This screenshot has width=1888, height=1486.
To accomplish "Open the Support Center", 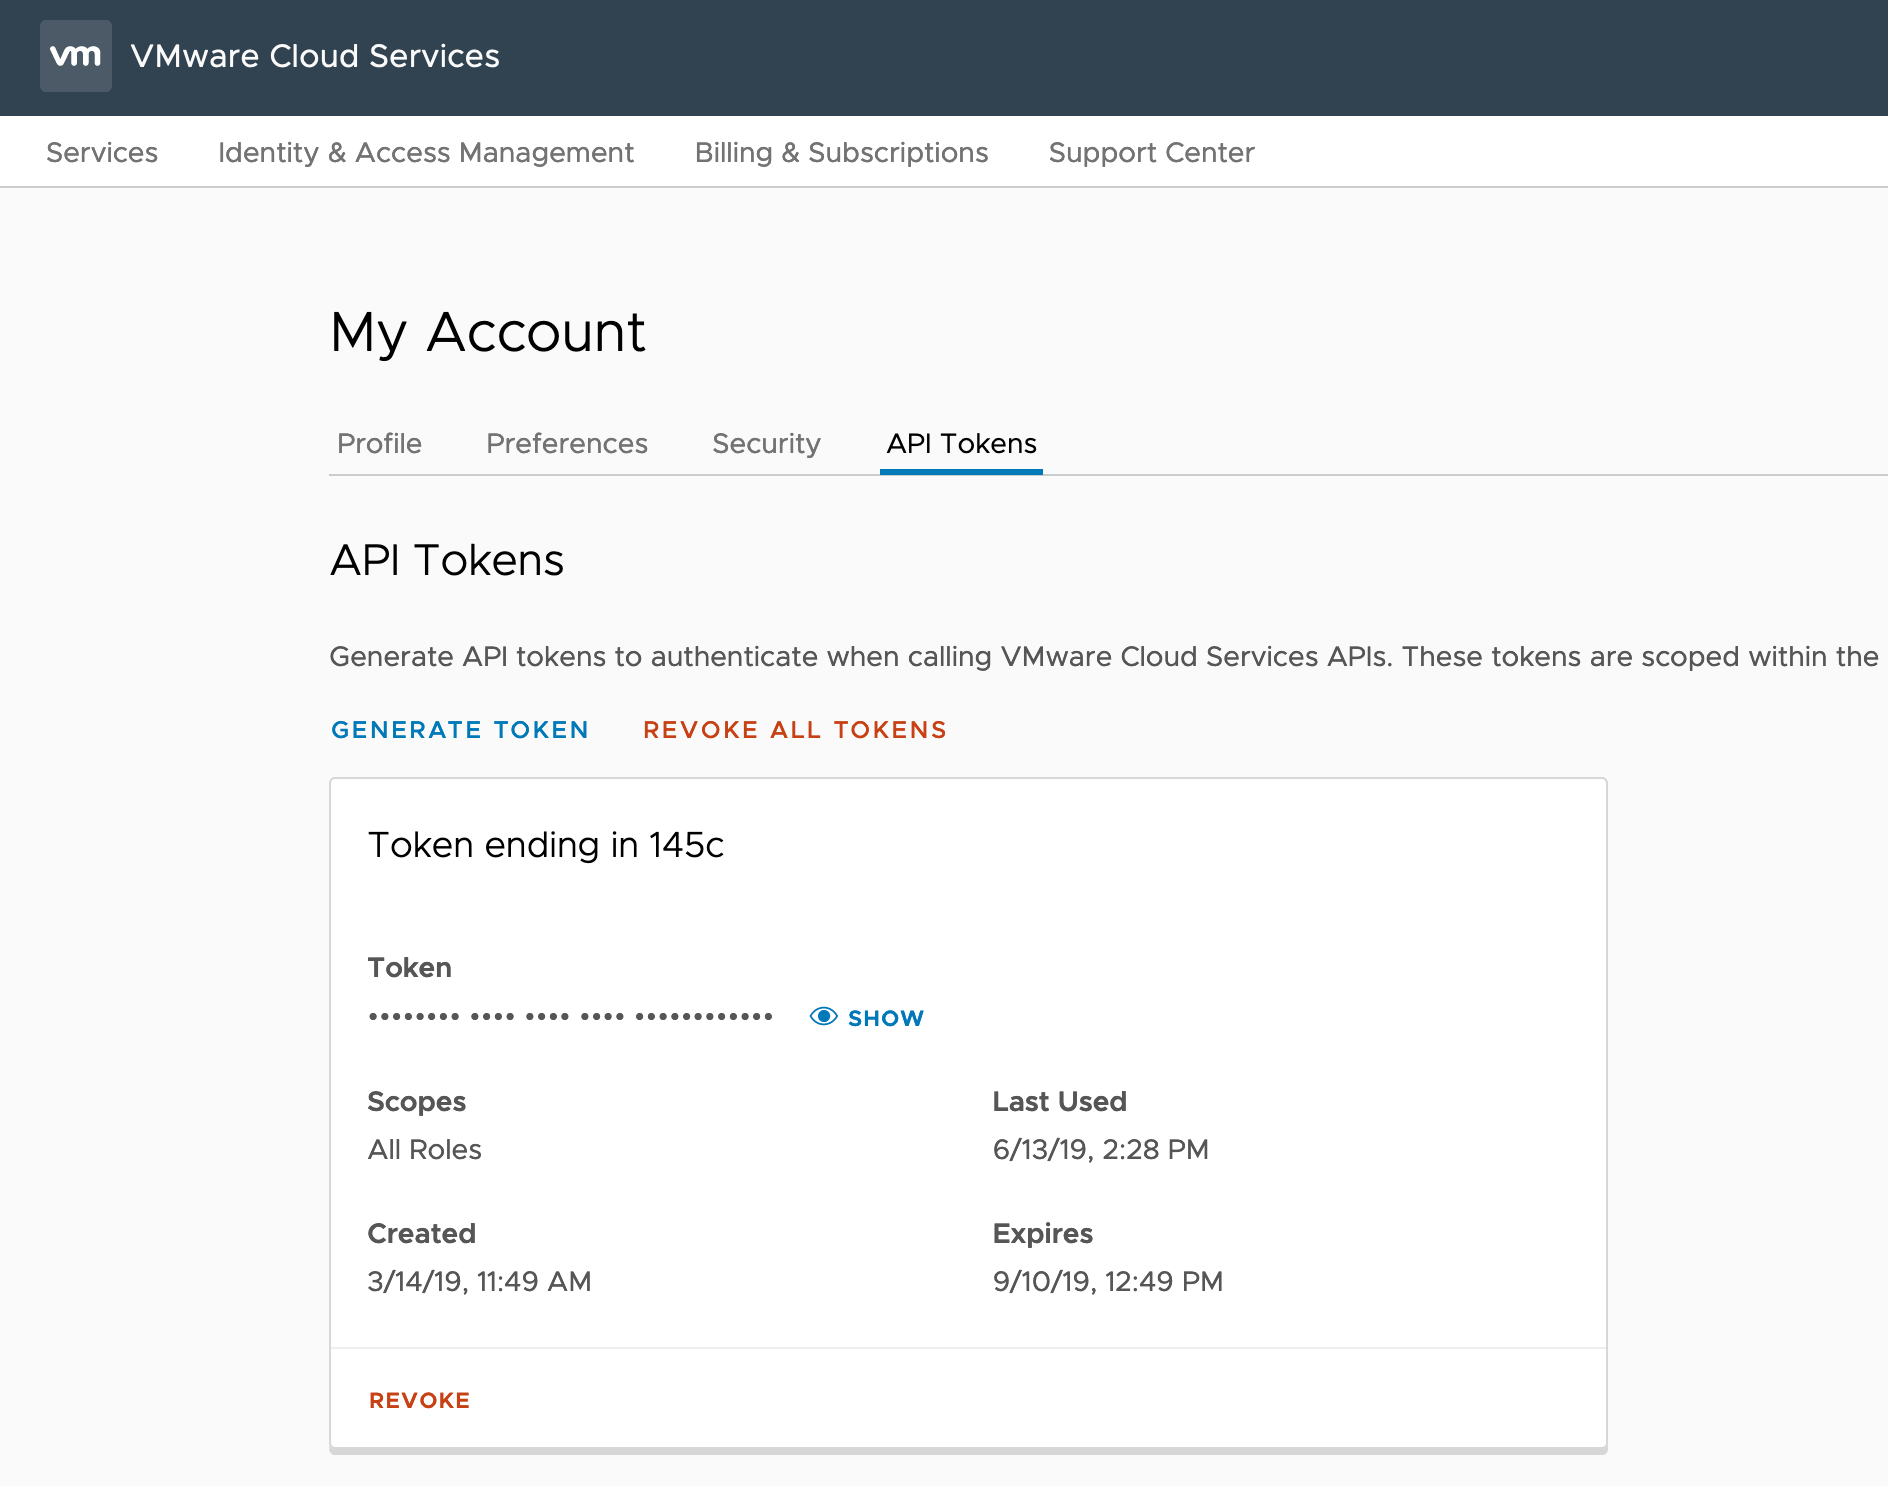I will pos(1151,152).
